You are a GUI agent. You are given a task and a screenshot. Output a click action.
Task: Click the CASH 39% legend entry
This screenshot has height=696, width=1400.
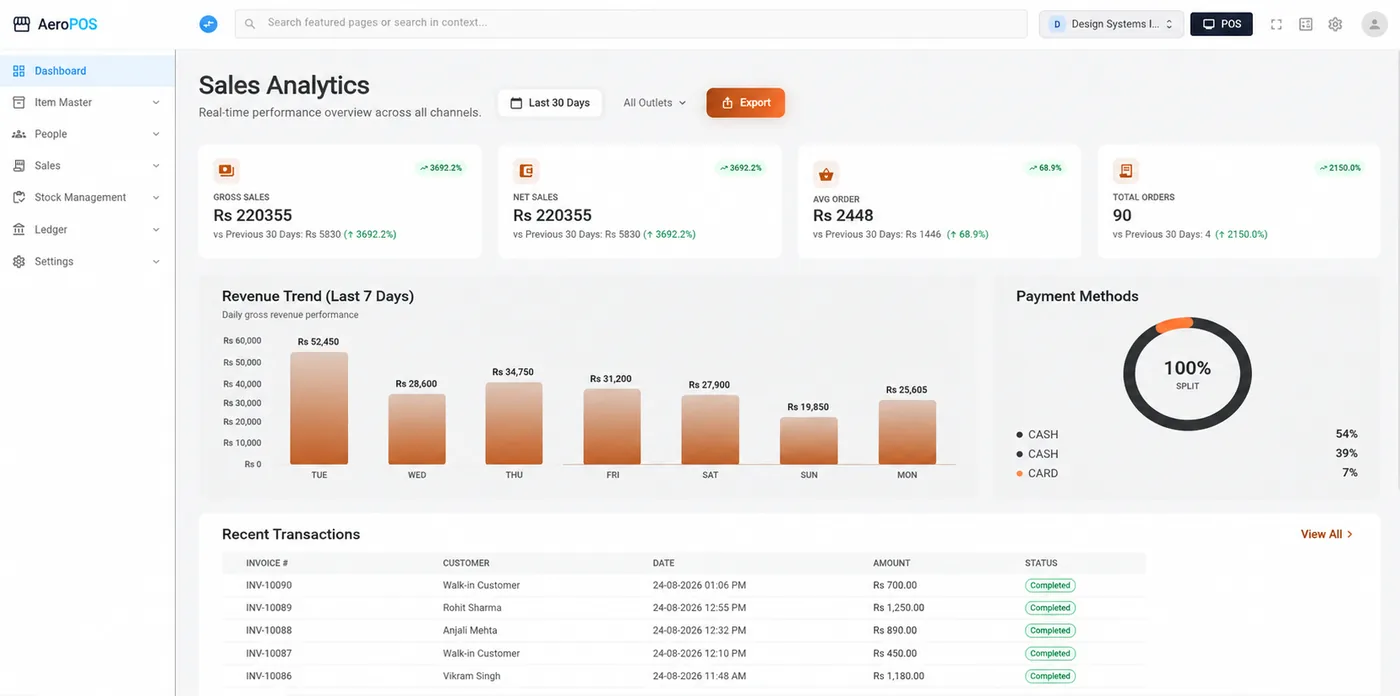1187,454
